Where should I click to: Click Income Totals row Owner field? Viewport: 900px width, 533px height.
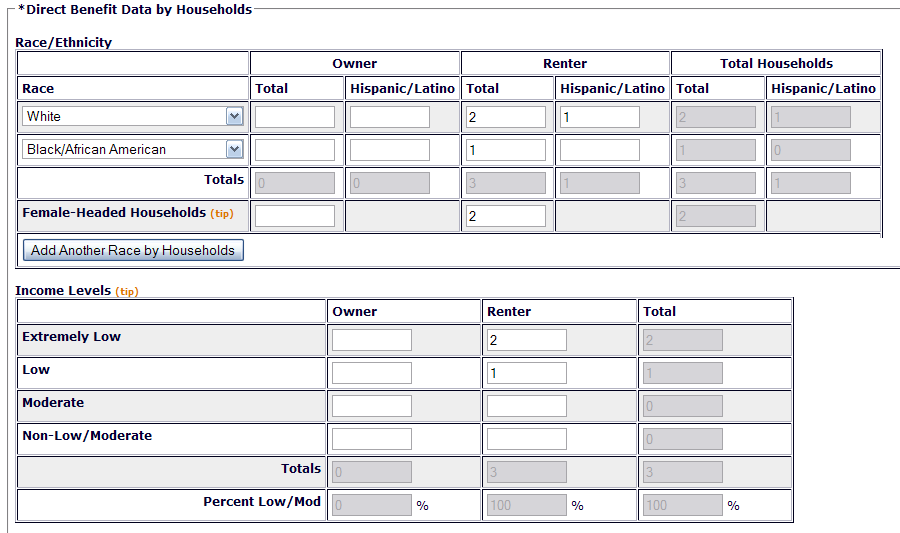(x=372, y=472)
